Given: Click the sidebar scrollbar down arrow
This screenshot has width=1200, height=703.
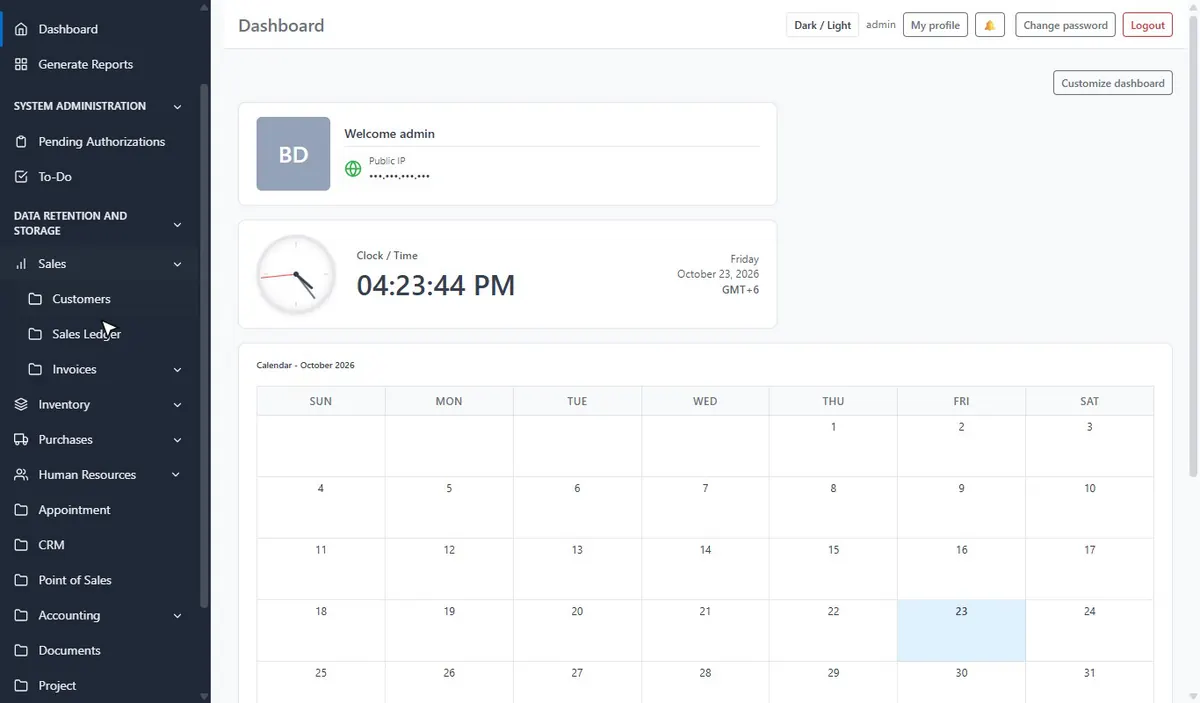Looking at the screenshot, I should [205, 696].
